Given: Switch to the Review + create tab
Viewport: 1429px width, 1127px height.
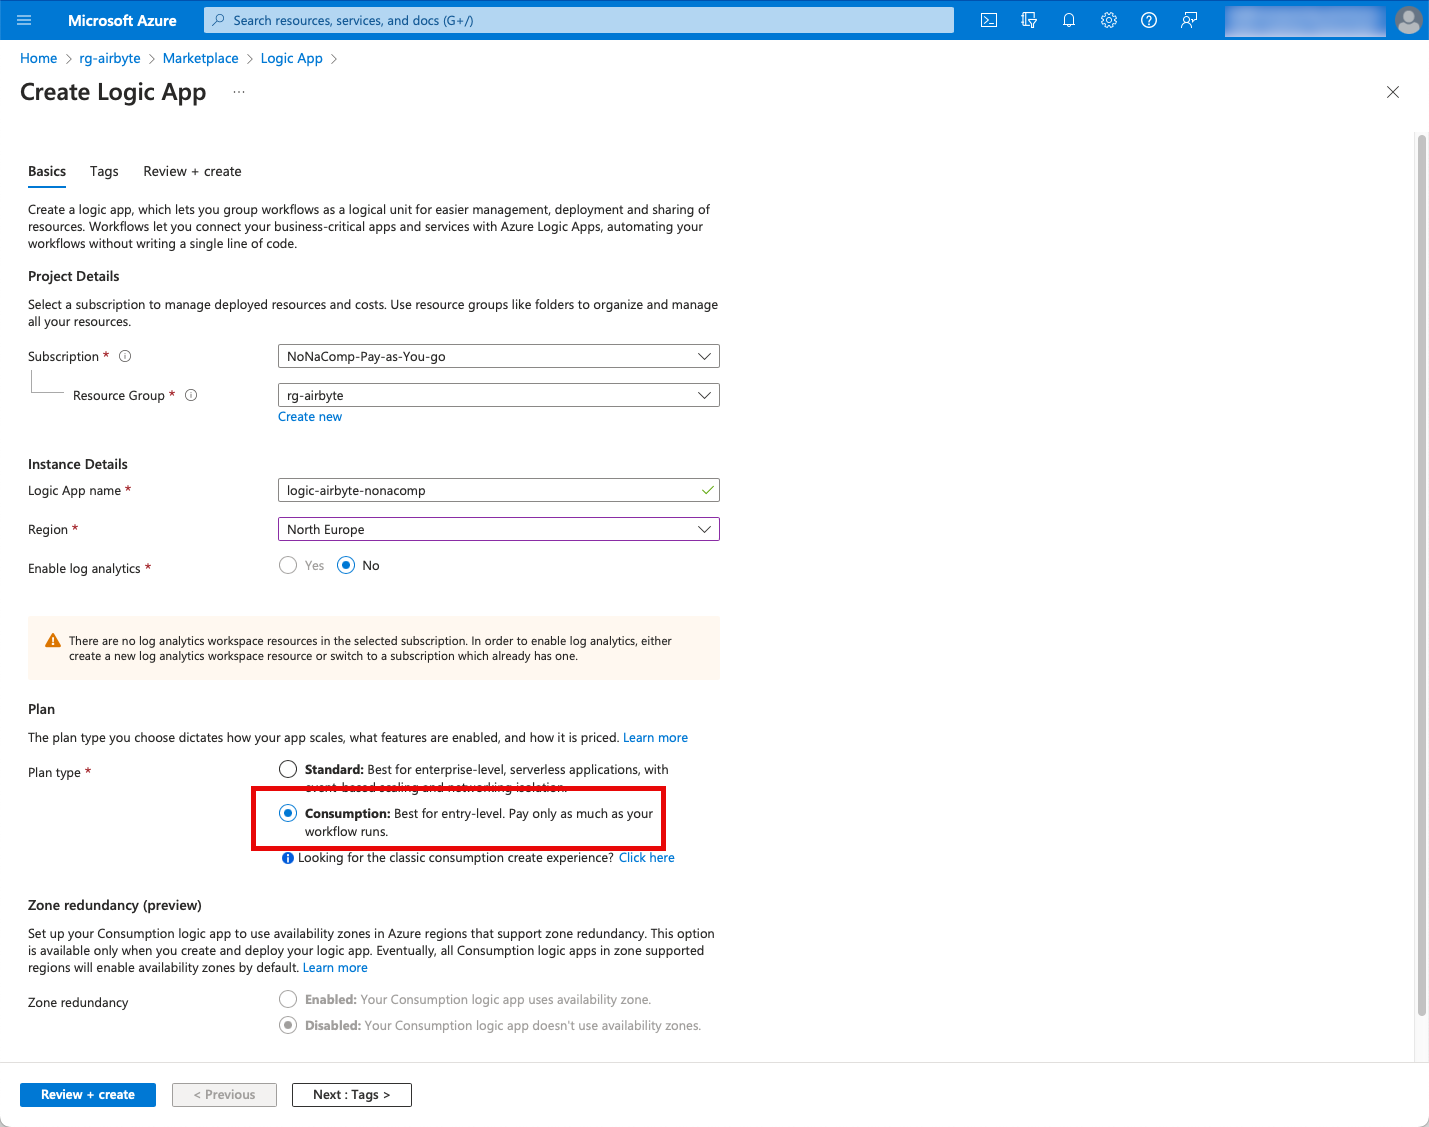Looking at the screenshot, I should tap(192, 171).
